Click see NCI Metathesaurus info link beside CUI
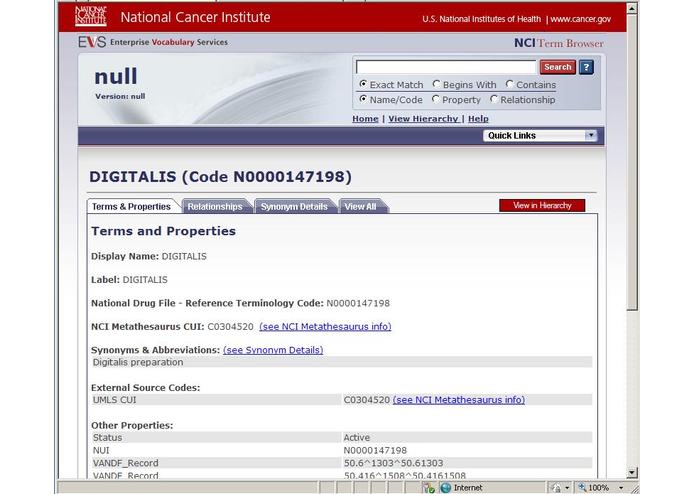This screenshot has height=494, width=695. (325, 327)
